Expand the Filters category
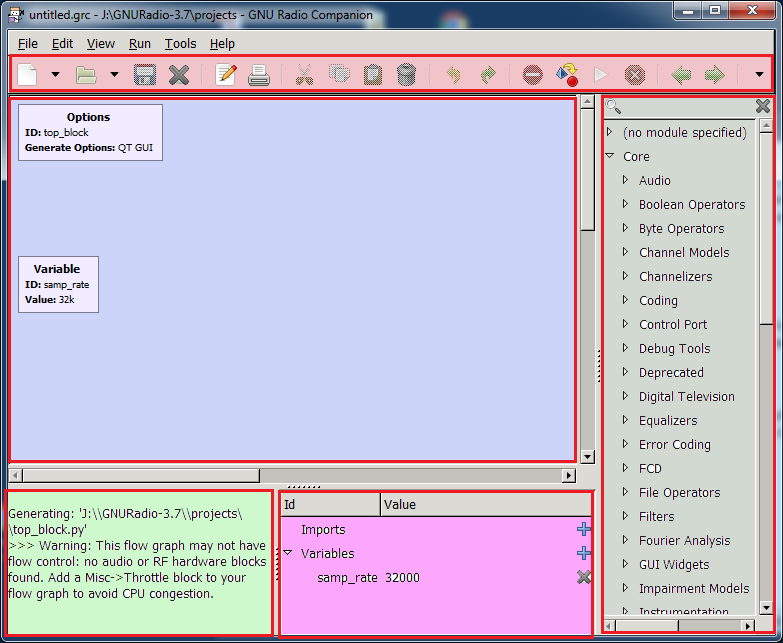 tap(625, 516)
